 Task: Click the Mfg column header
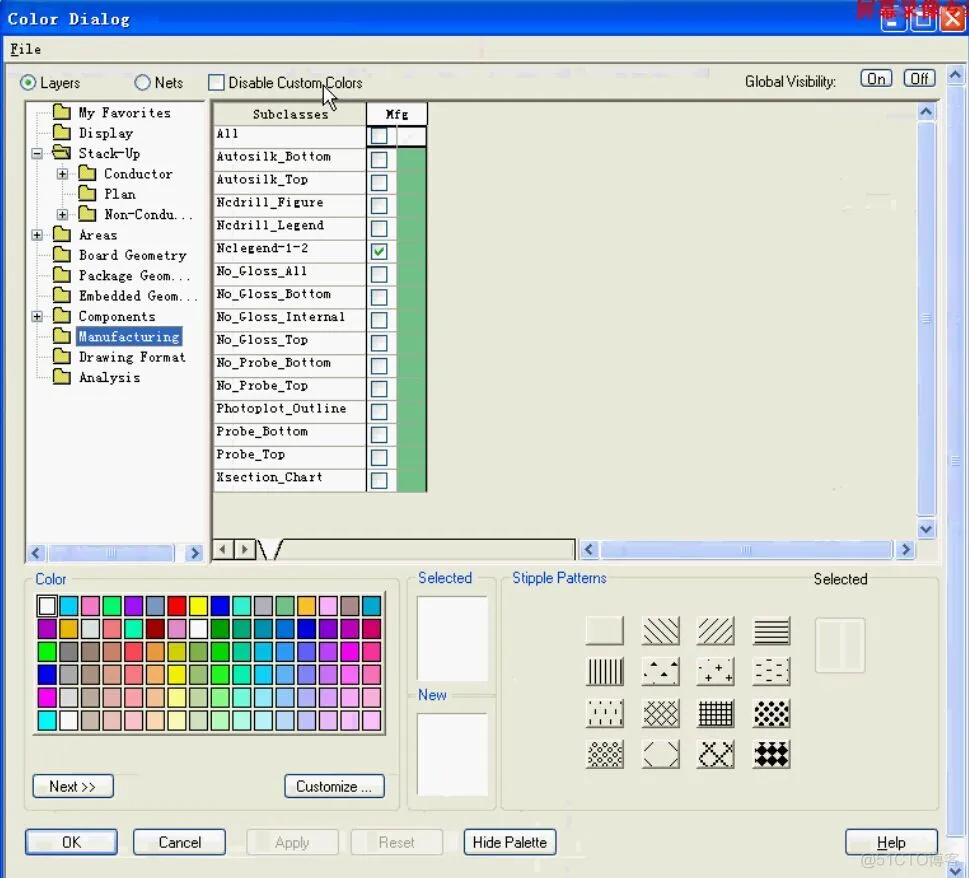[397, 114]
